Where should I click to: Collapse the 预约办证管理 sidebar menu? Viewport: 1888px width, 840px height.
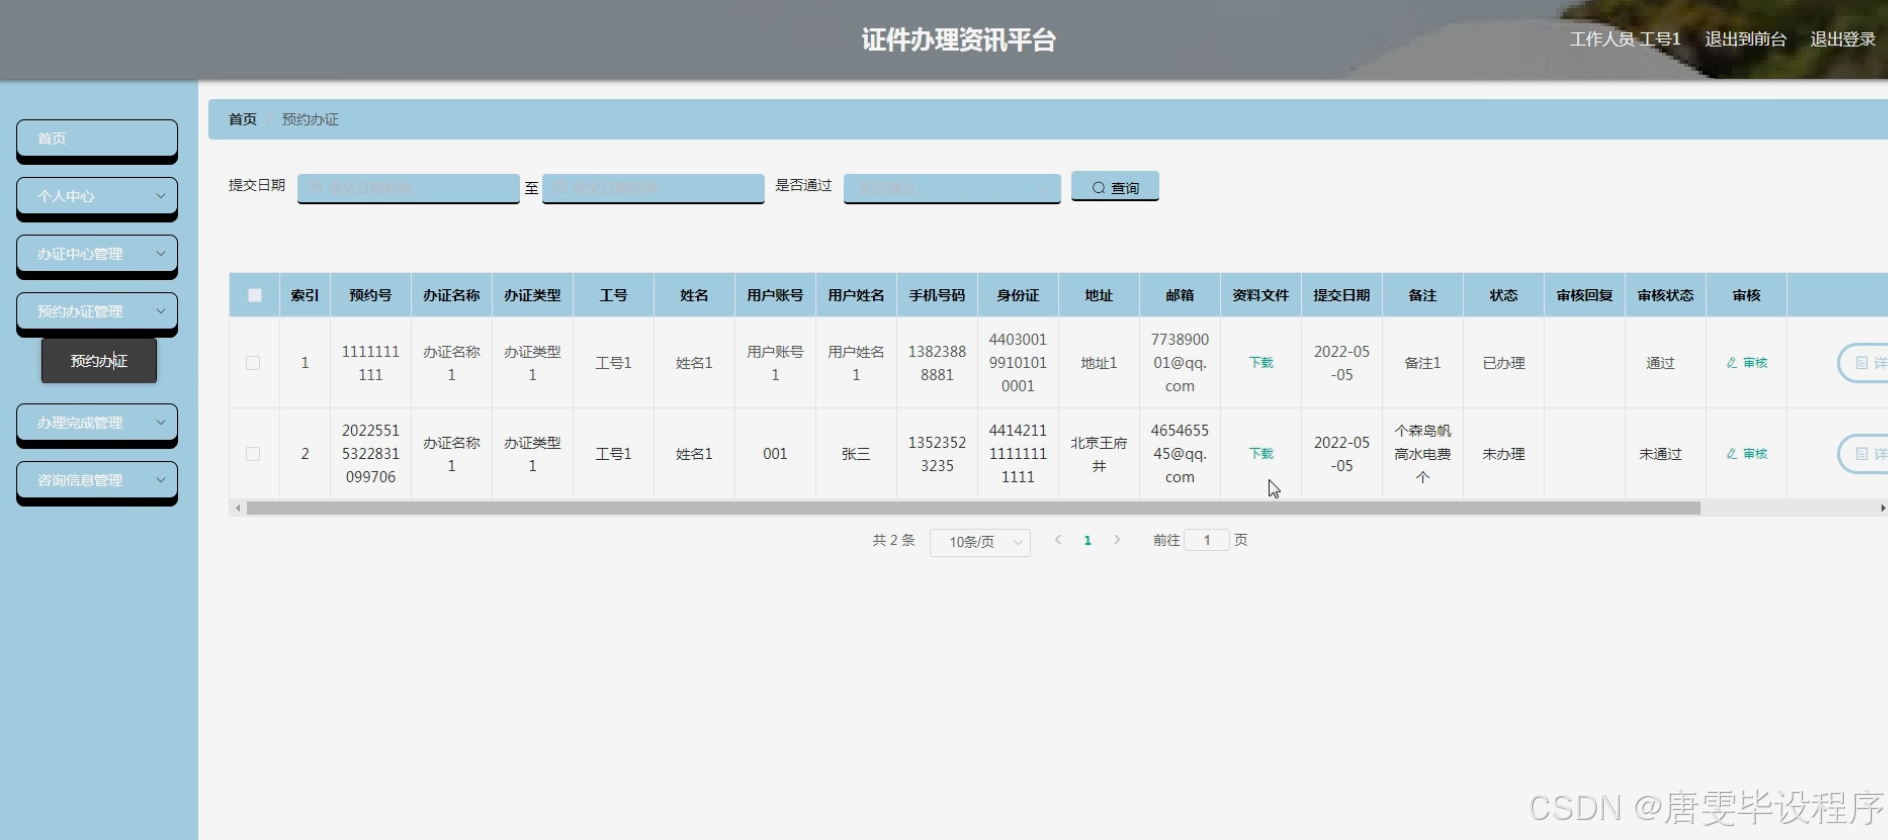pyautogui.click(x=97, y=312)
